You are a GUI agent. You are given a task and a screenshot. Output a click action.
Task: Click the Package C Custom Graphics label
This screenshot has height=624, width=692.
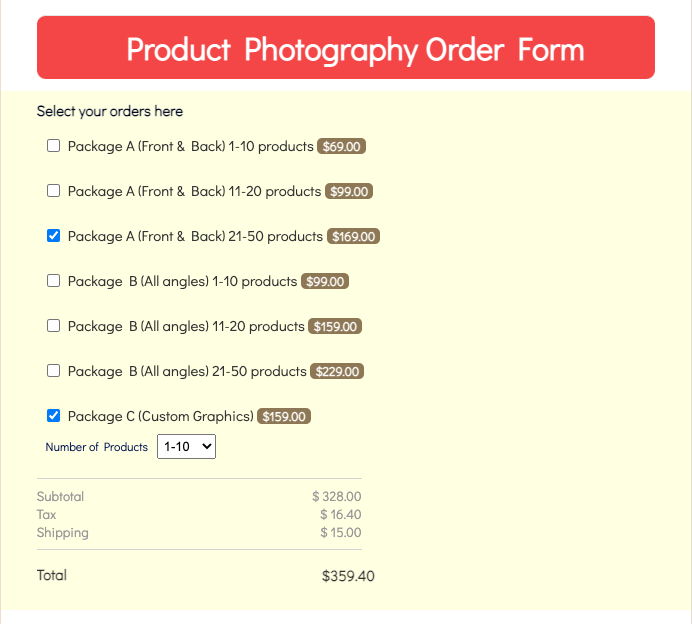[160, 416]
